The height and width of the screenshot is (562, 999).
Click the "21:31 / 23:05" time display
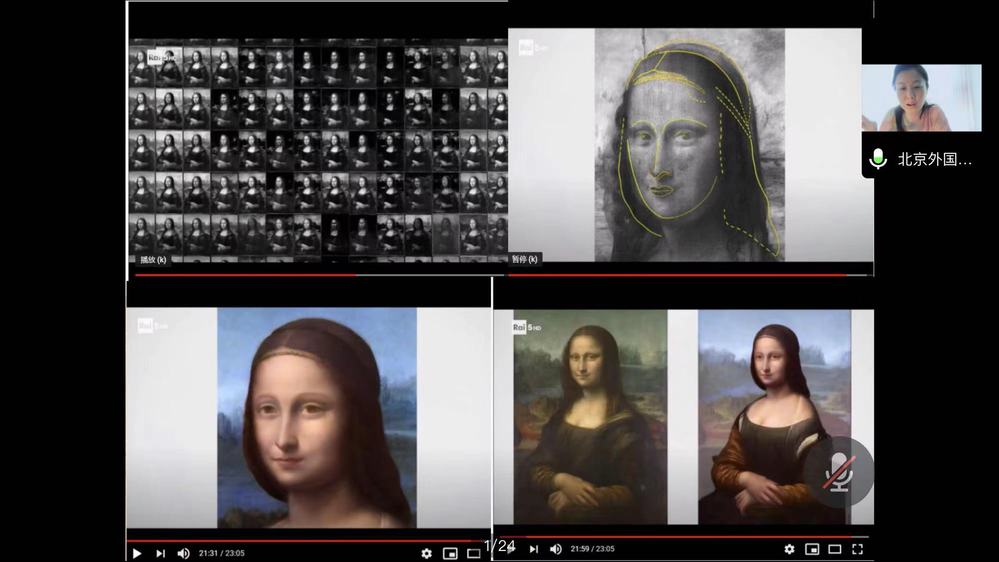[222, 553]
